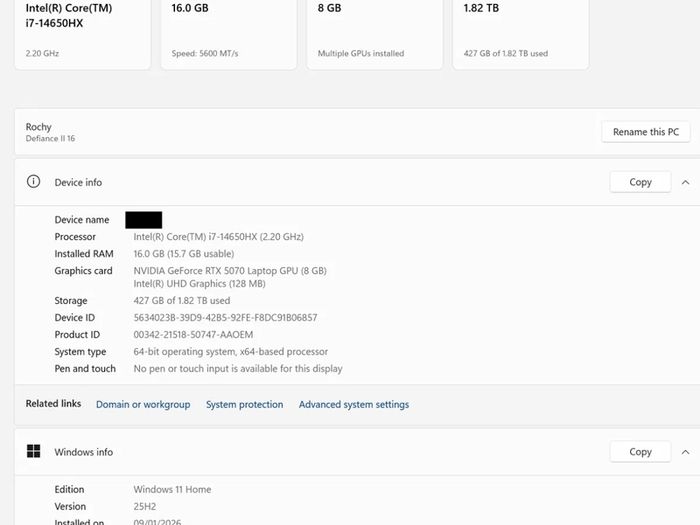
Task: Collapse the Device info section chevron
Action: pyautogui.click(x=685, y=182)
